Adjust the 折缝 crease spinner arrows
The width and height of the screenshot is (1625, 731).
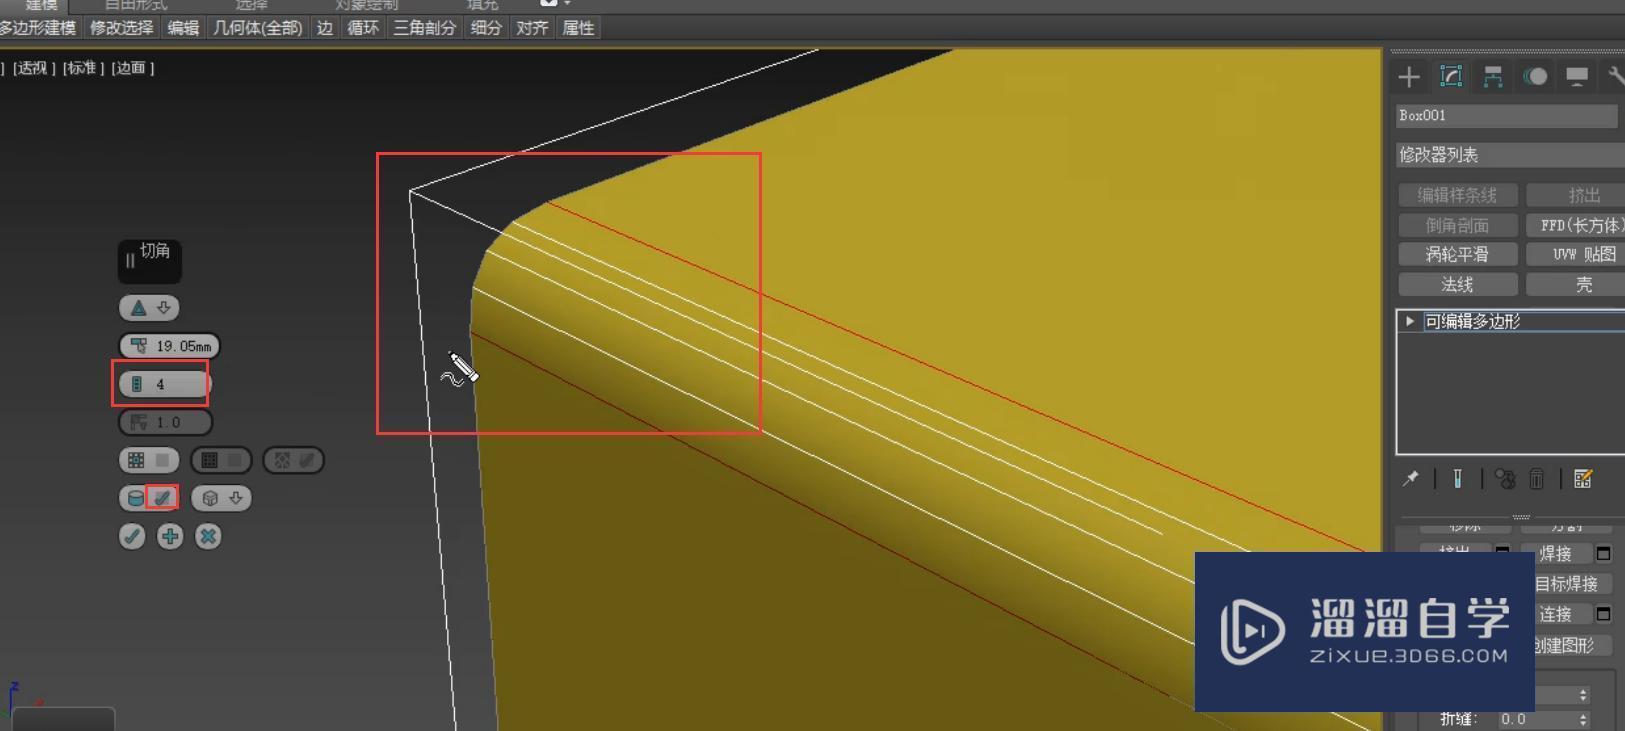pyautogui.click(x=1583, y=719)
